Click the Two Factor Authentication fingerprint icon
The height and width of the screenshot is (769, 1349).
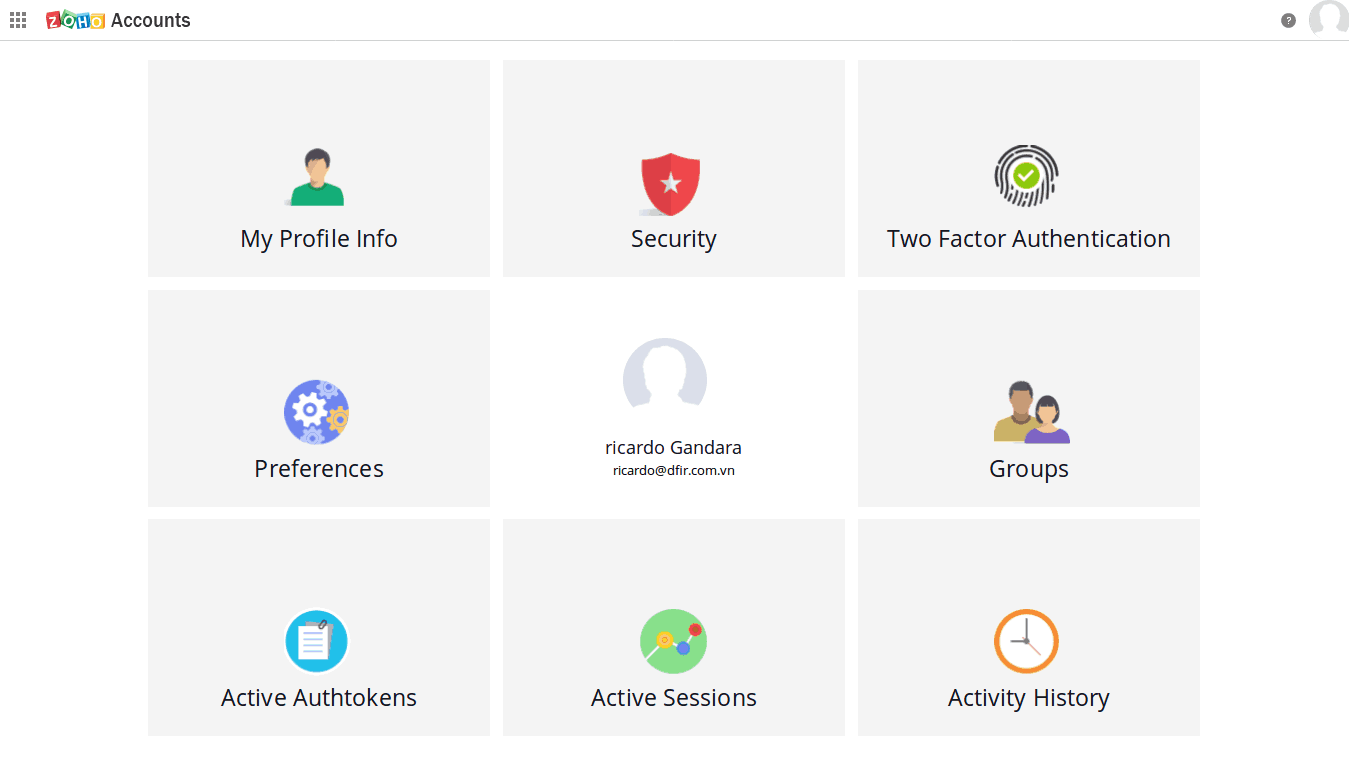1026,177
